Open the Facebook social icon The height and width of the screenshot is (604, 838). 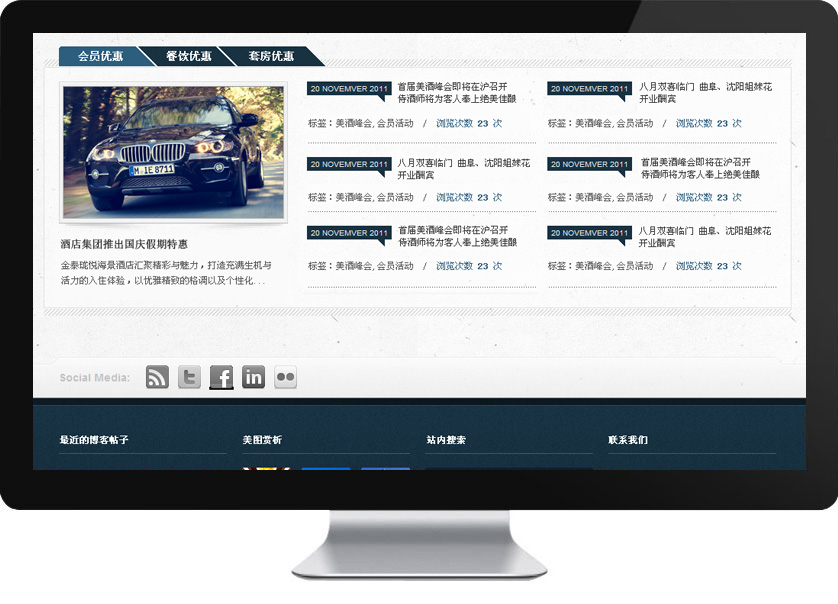pos(221,377)
